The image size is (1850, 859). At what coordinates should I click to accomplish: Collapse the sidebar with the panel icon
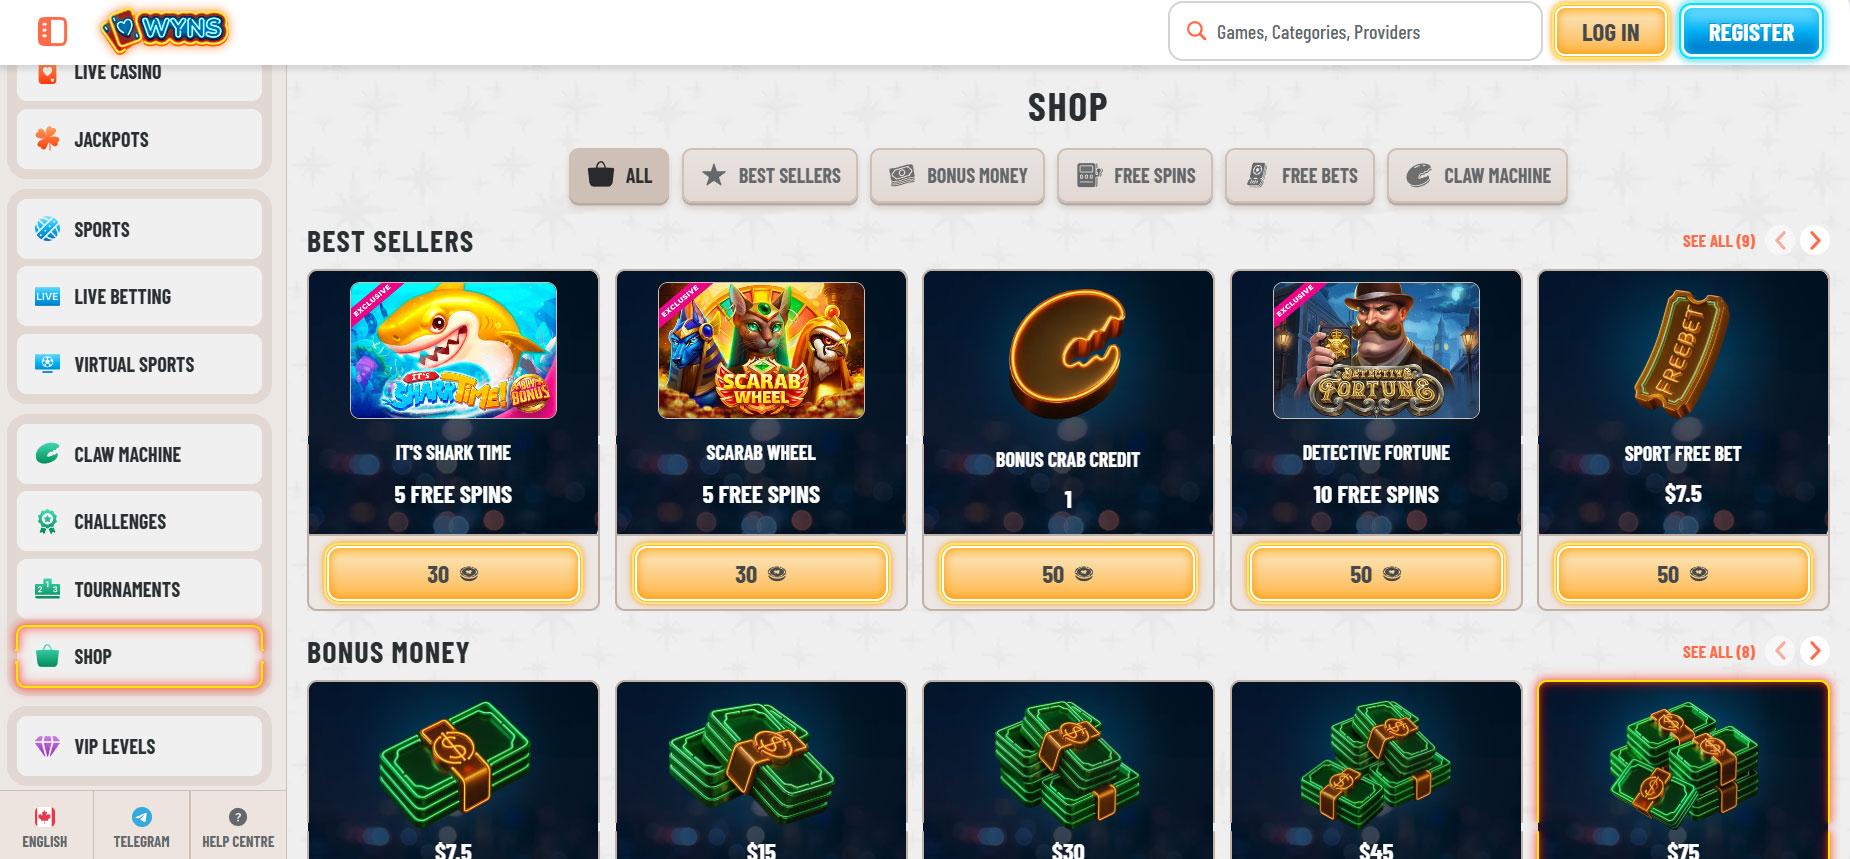pos(52,32)
